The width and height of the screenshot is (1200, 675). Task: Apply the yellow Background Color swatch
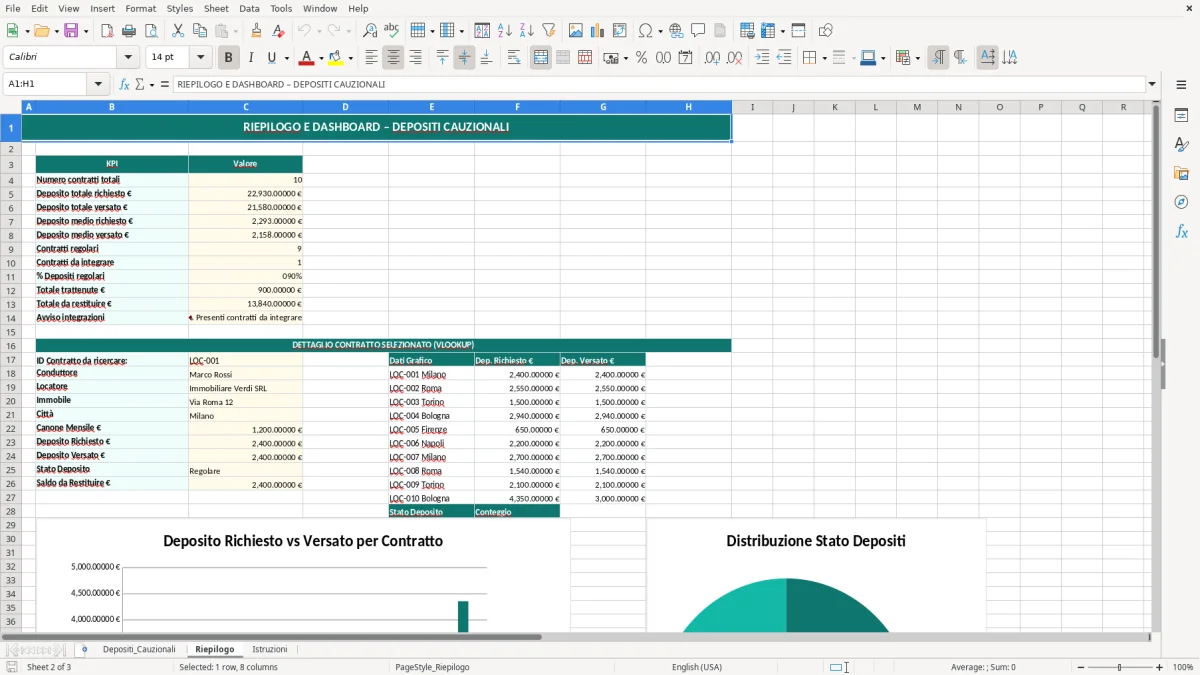tap(336, 58)
